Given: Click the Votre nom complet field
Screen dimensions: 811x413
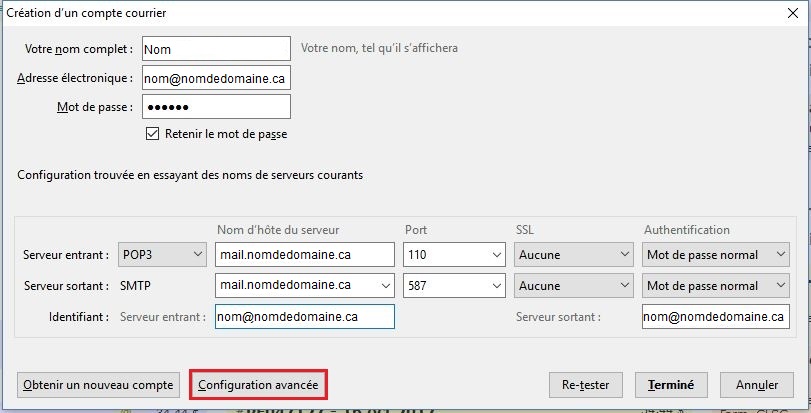Looking at the screenshot, I should click(x=216, y=48).
